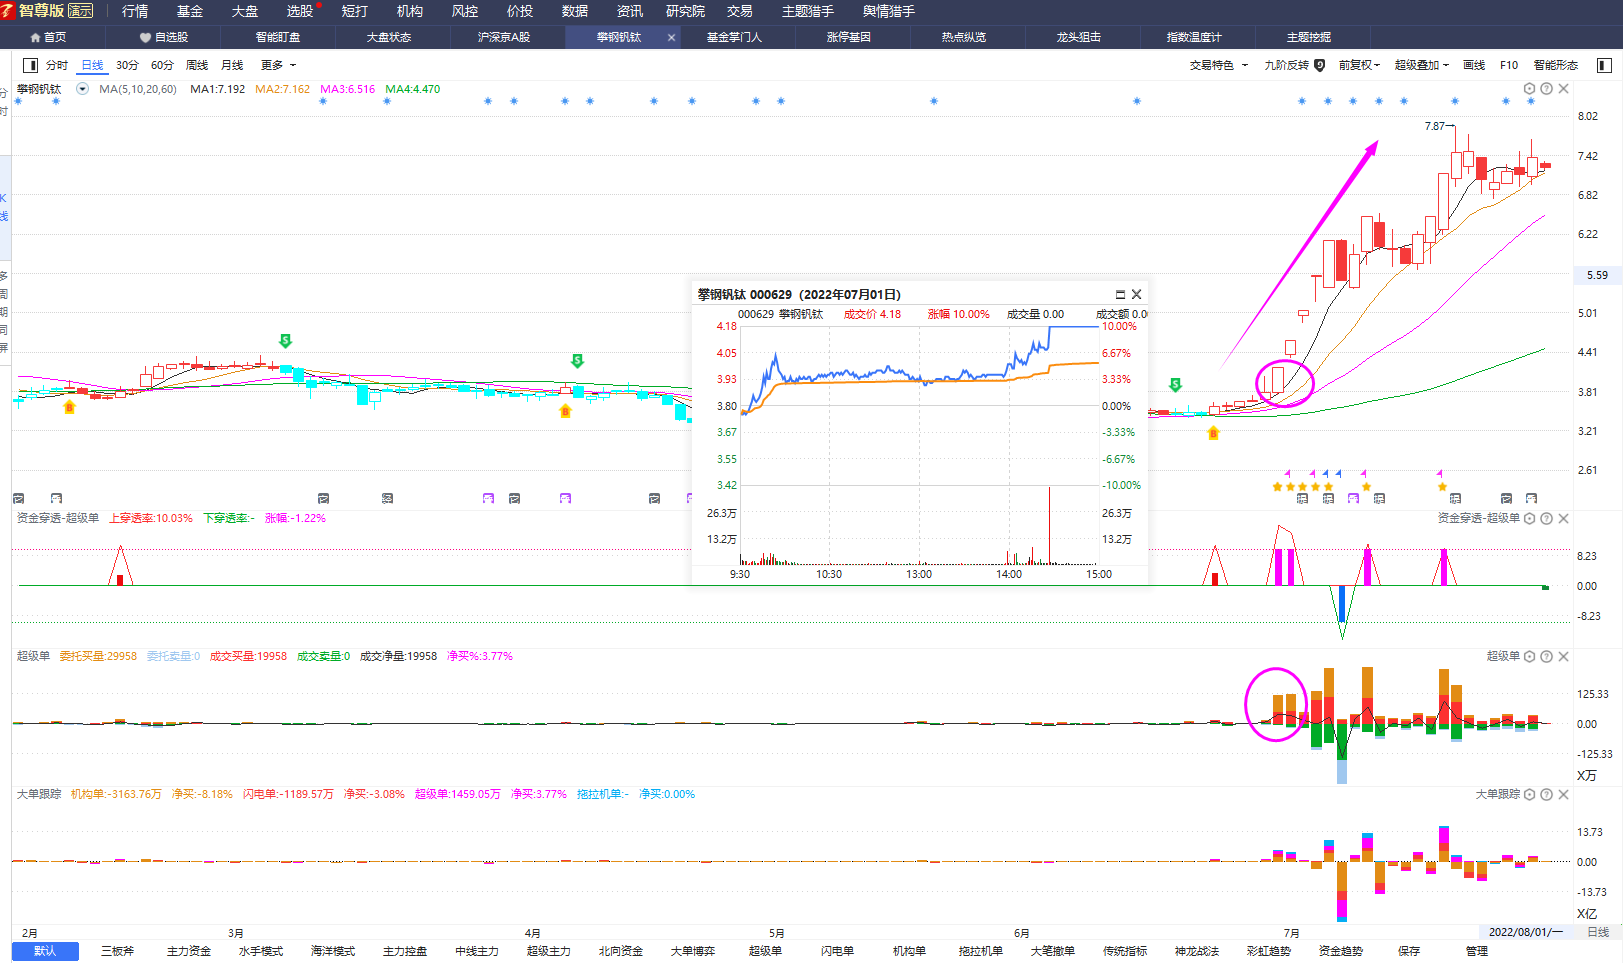Click settings icon of 超级单 panel
Image resolution: width=1623 pixels, height=963 pixels.
[x=1529, y=656]
